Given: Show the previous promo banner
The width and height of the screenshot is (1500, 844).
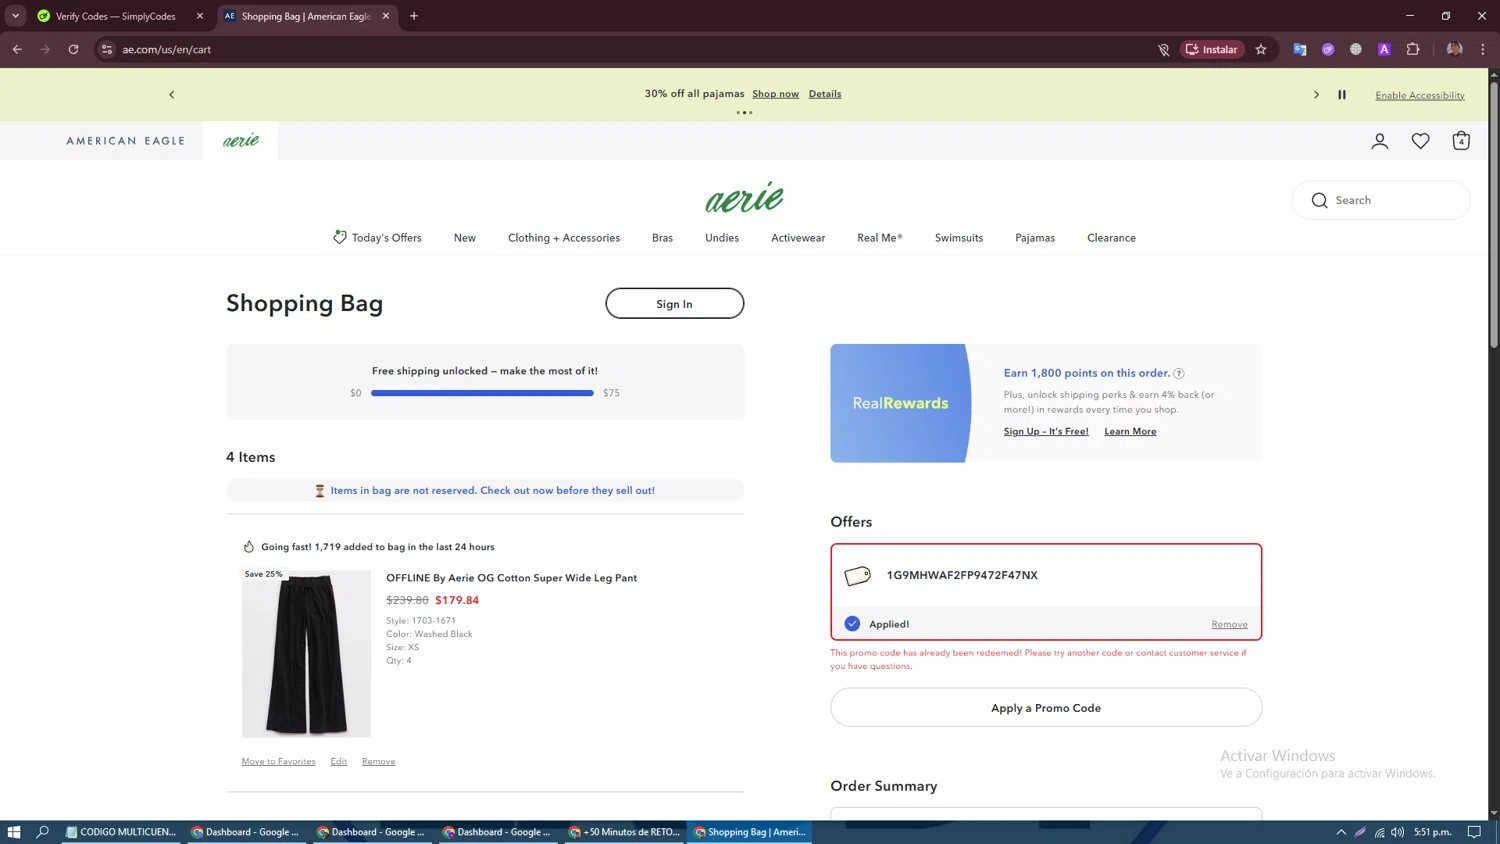Looking at the screenshot, I should (x=171, y=95).
